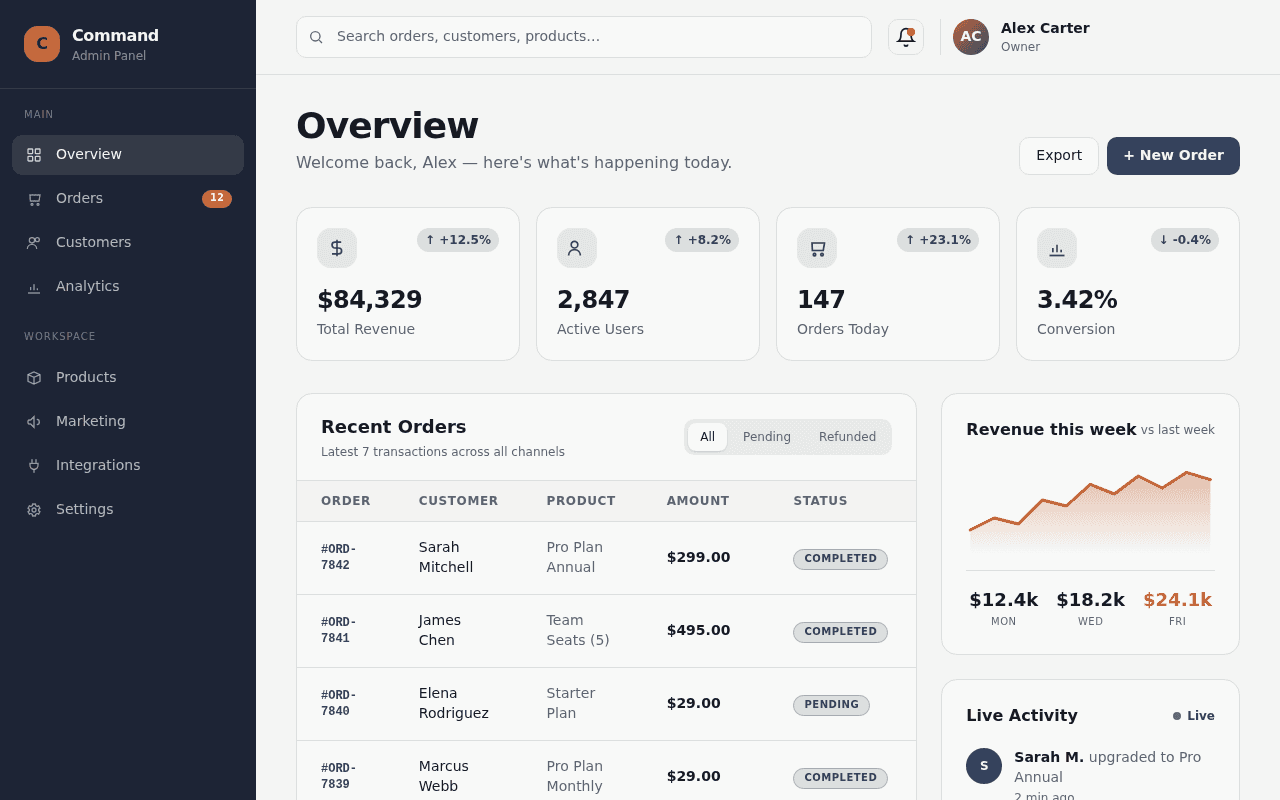Click the Export button
1280x800 pixels.
point(1059,156)
